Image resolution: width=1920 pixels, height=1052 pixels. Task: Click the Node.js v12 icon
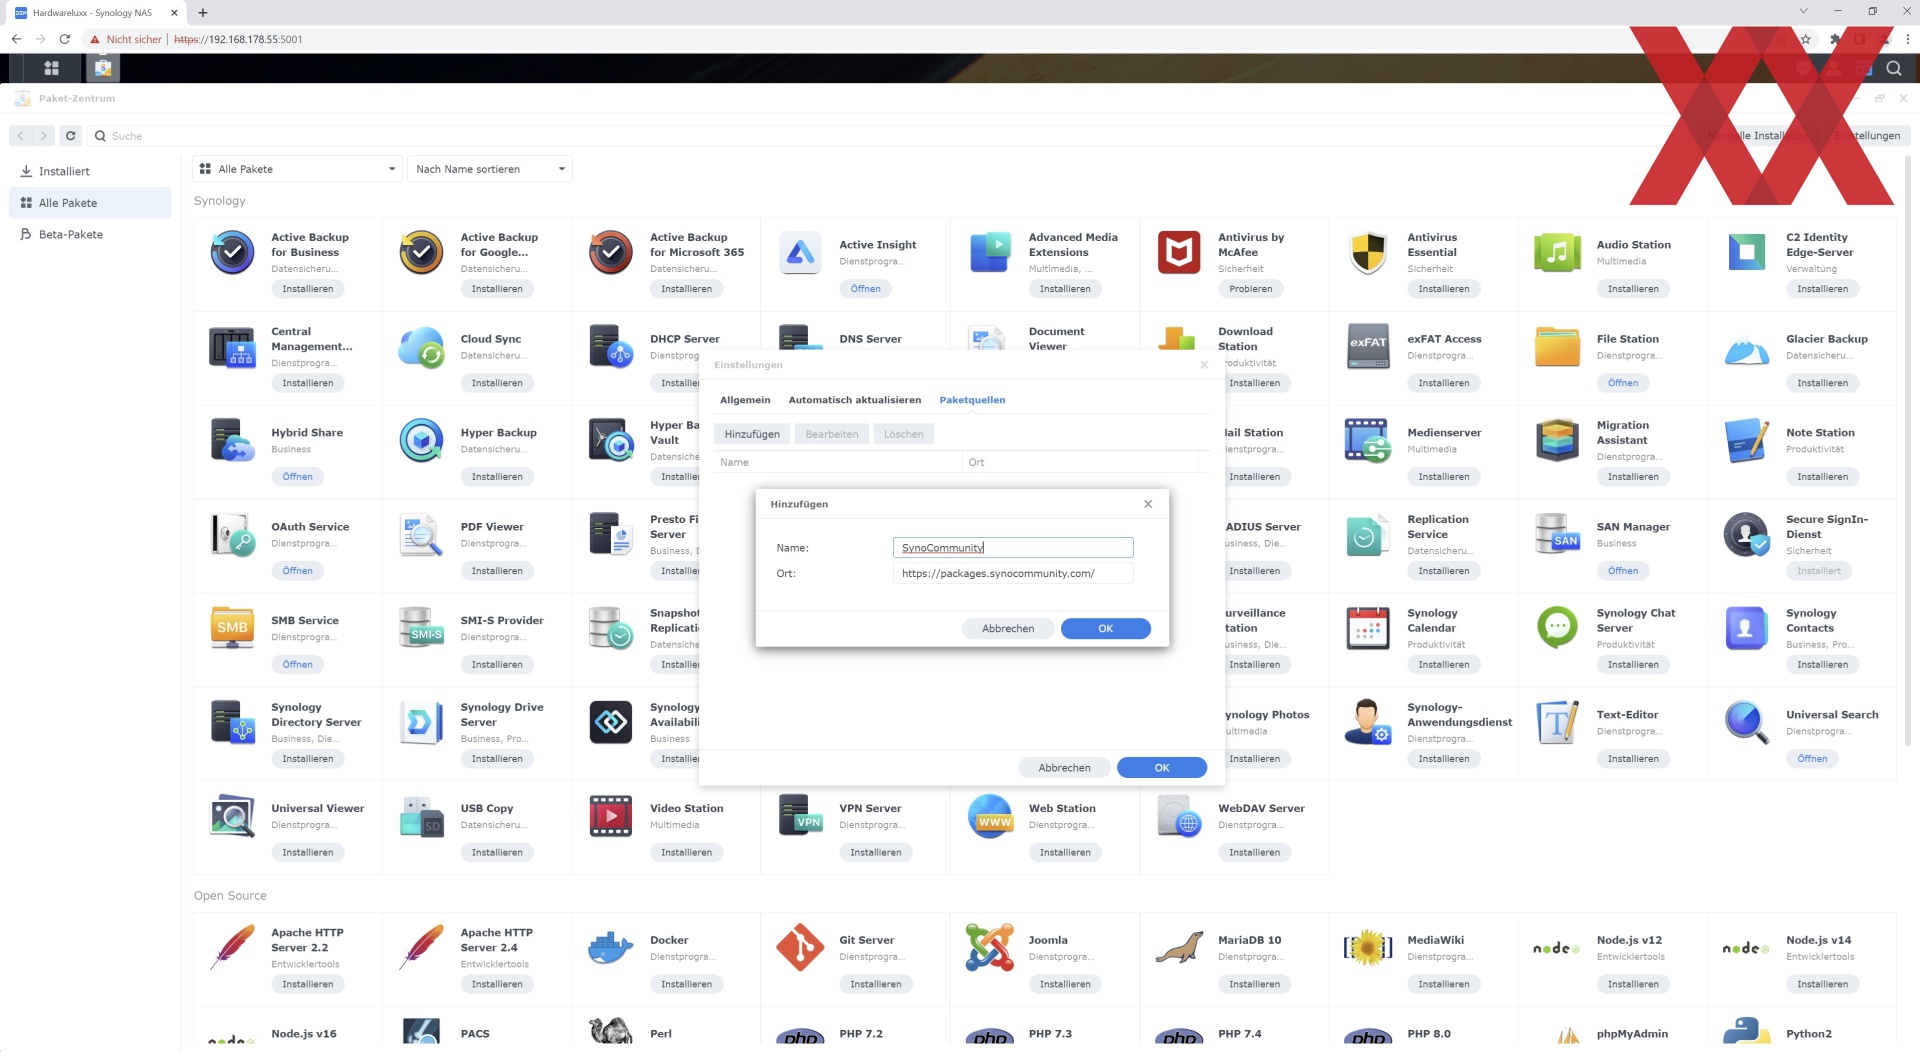click(1558, 948)
